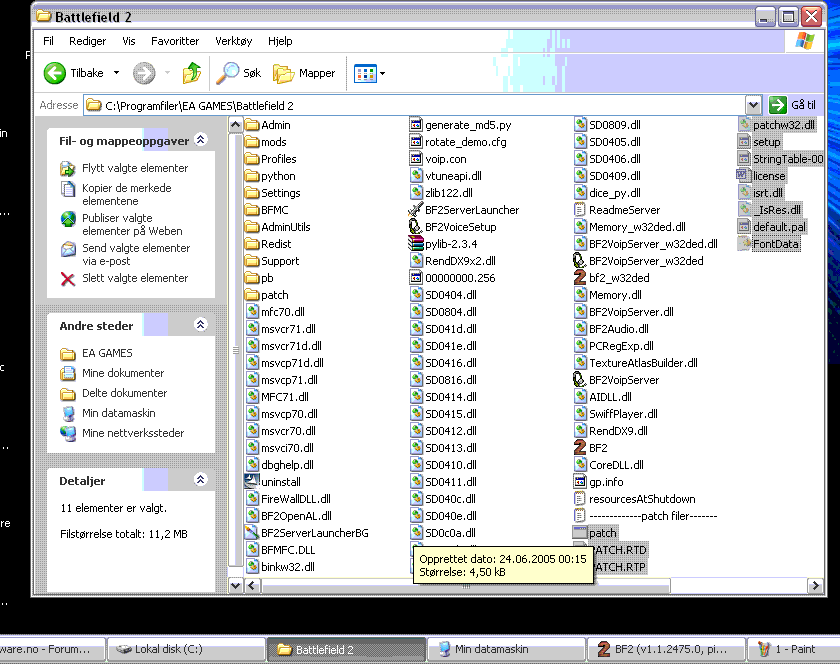Select the uninstall program icon
840x664 pixels.
pyautogui.click(x=252, y=482)
